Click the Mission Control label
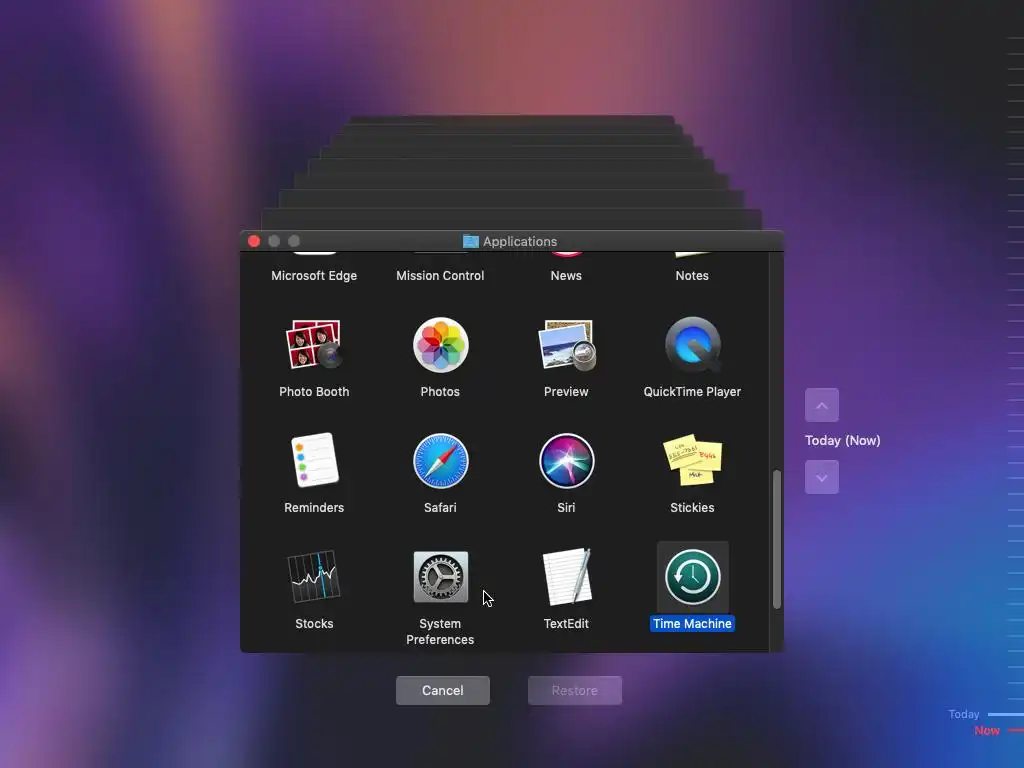Viewport: 1024px width, 768px height. pos(440,276)
